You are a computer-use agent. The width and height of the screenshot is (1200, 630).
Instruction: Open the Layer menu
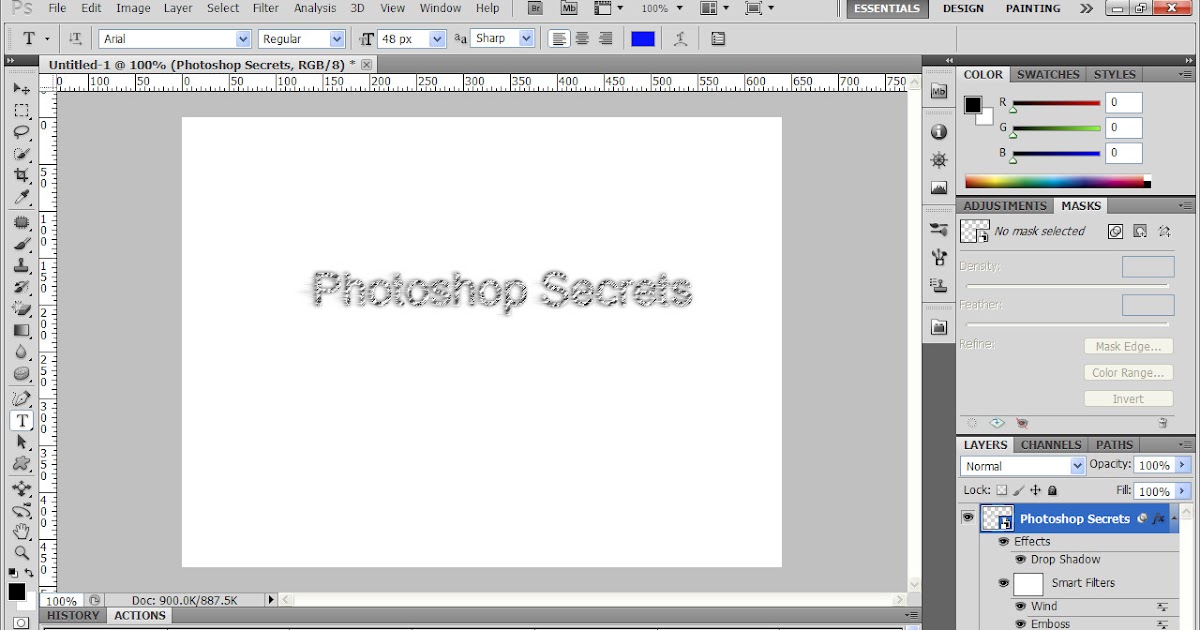click(x=178, y=8)
